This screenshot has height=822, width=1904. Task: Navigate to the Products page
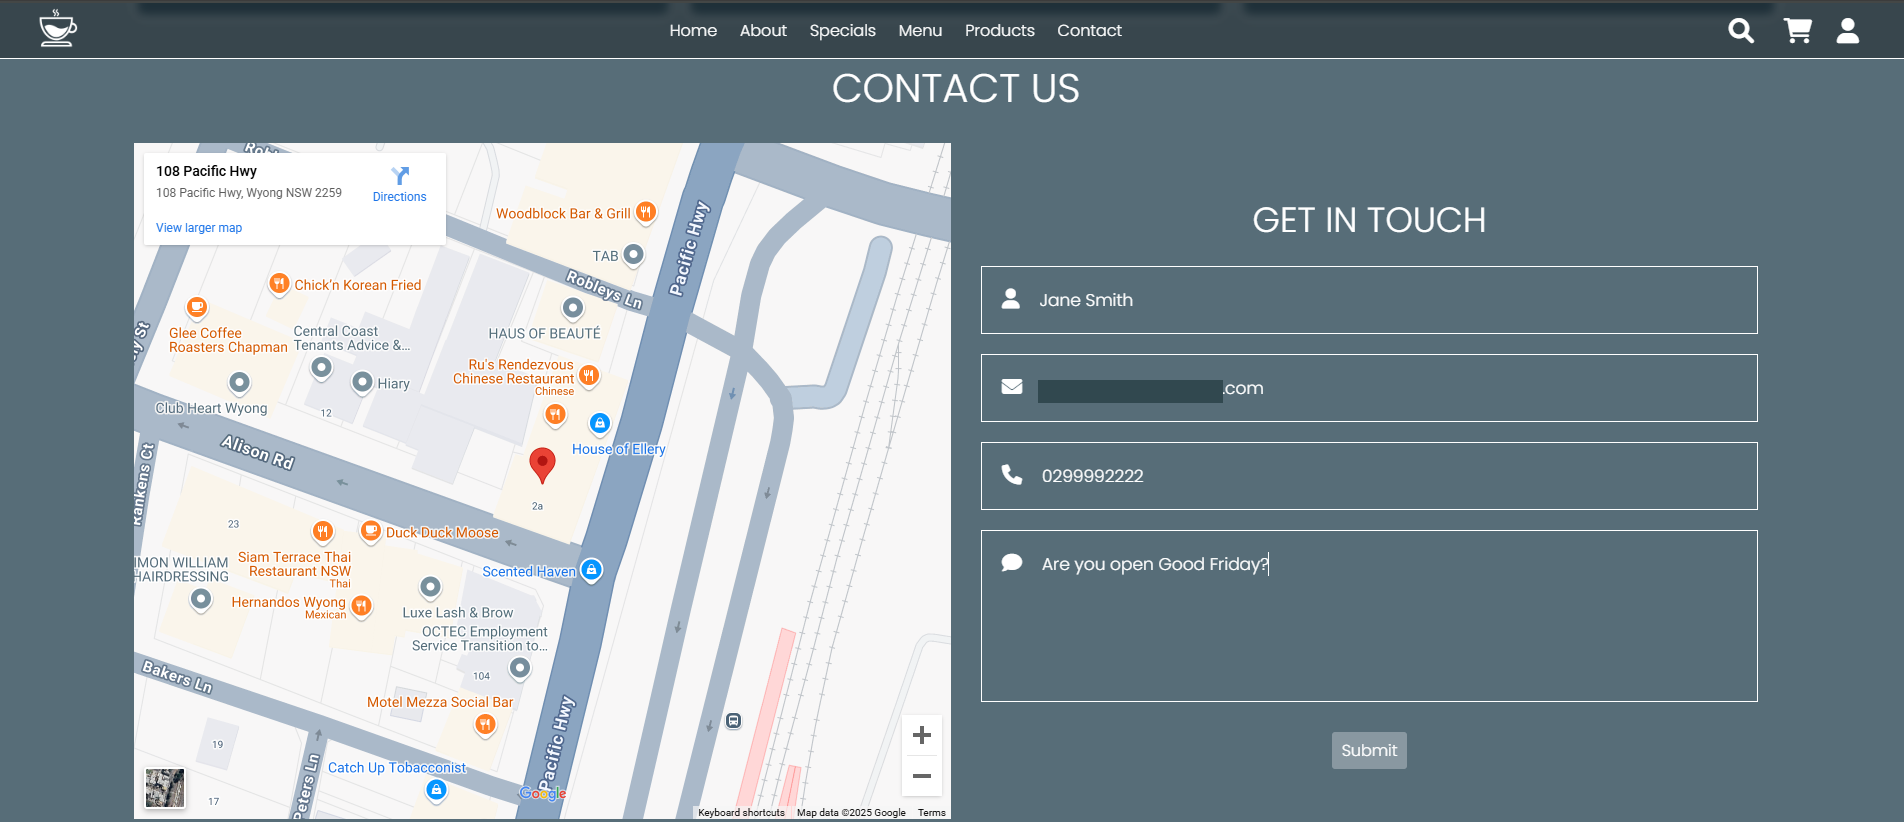[x=999, y=31]
